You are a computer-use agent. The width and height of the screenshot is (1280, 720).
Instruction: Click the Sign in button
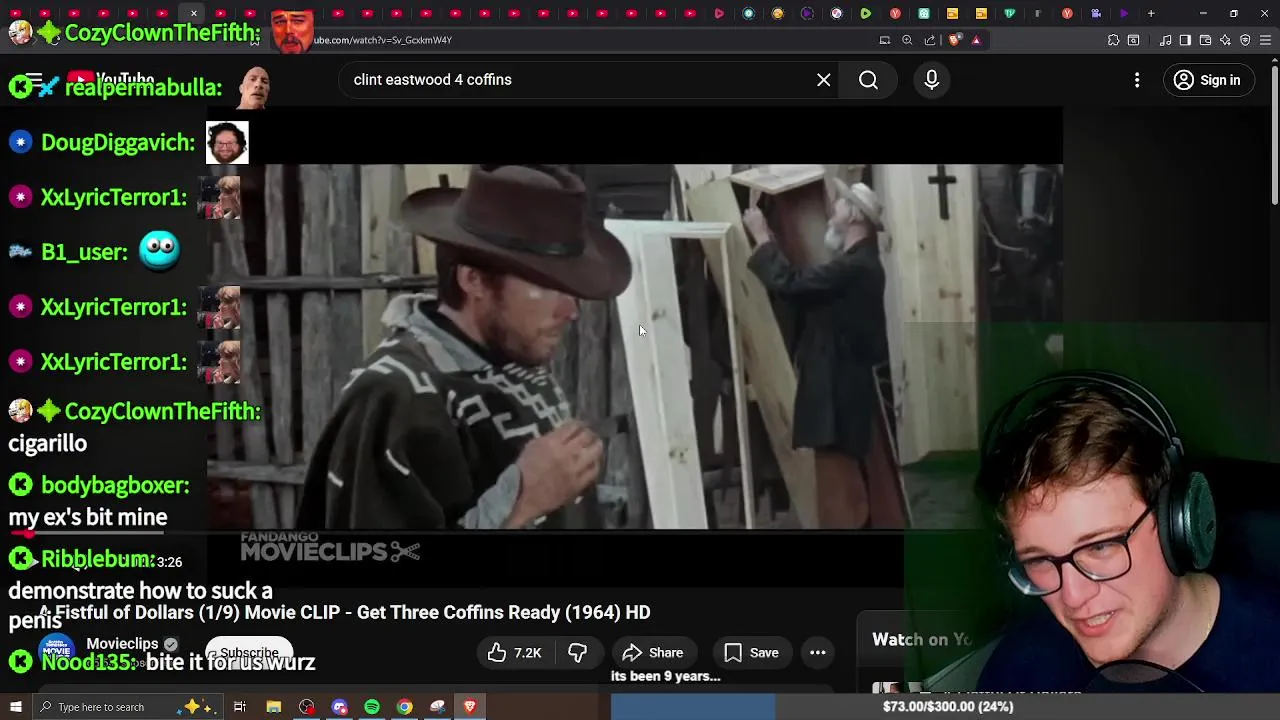(1207, 80)
